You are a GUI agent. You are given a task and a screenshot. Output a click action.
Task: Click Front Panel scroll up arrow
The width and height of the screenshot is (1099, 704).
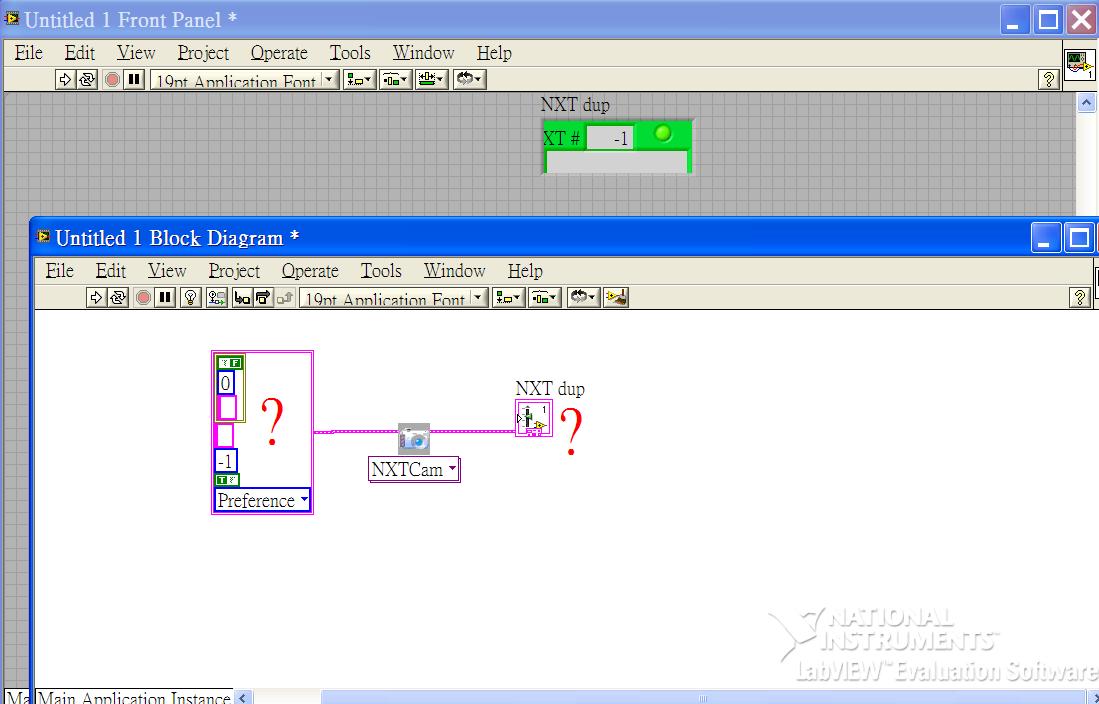click(1086, 104)
